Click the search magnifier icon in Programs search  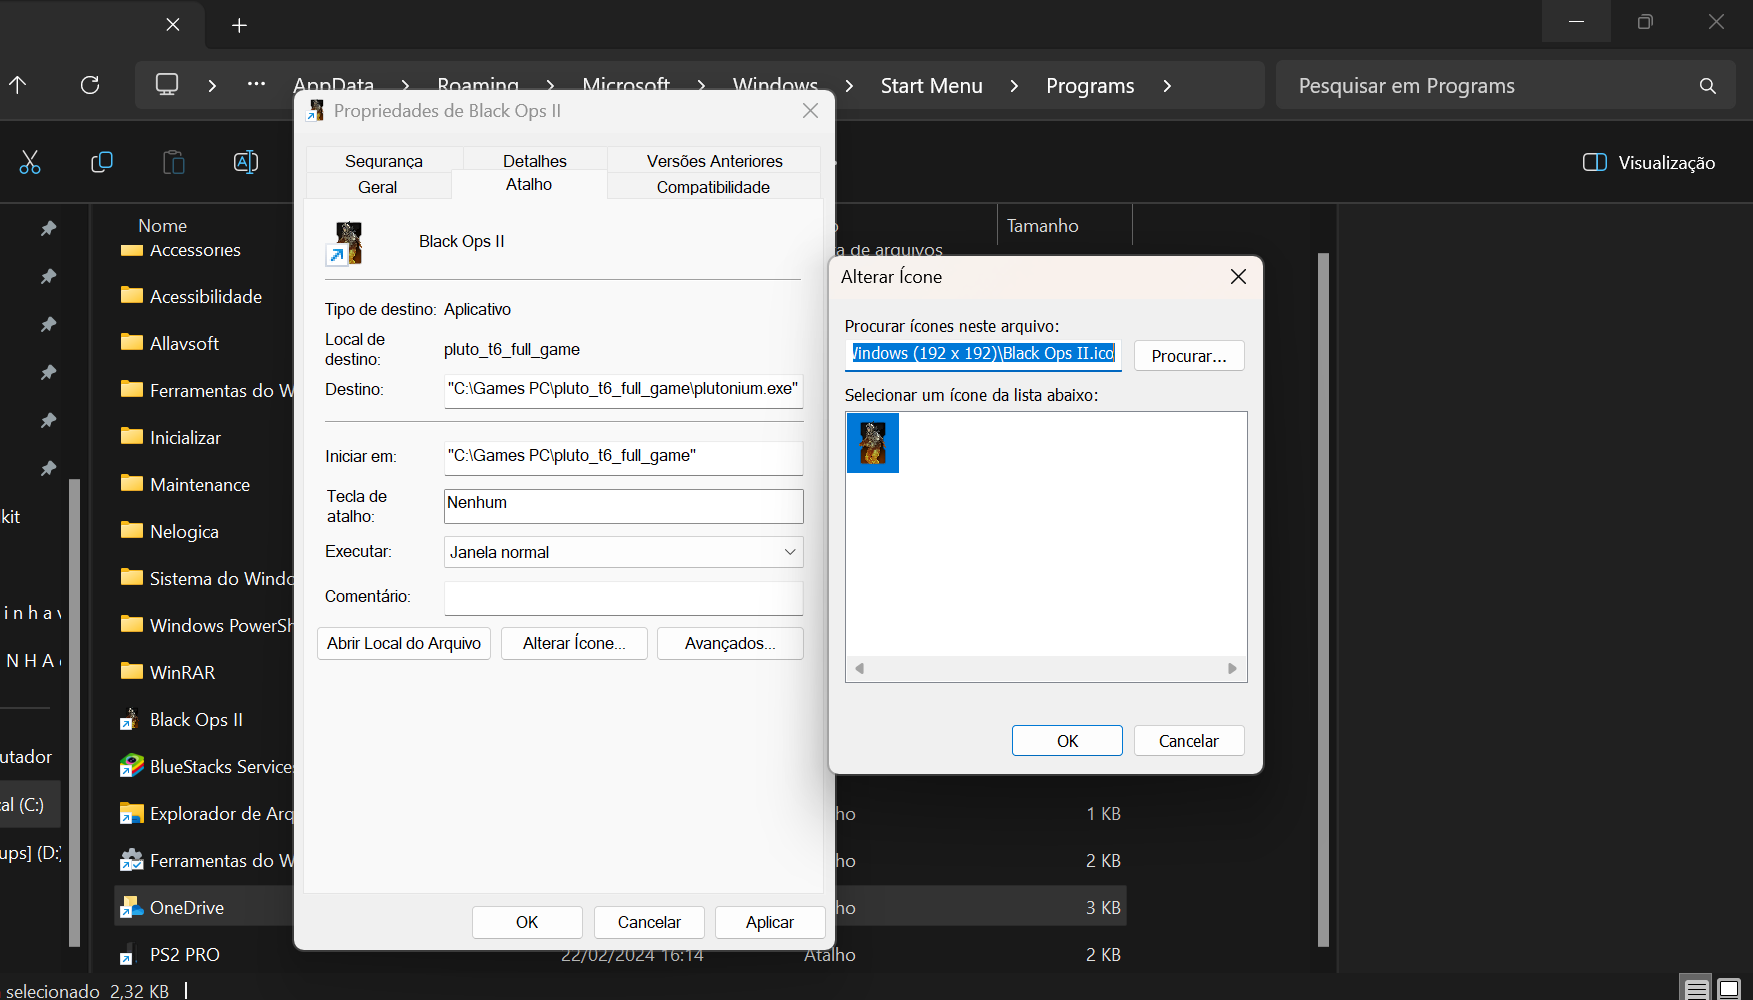pyautogui.click(x=1708, y=86)
